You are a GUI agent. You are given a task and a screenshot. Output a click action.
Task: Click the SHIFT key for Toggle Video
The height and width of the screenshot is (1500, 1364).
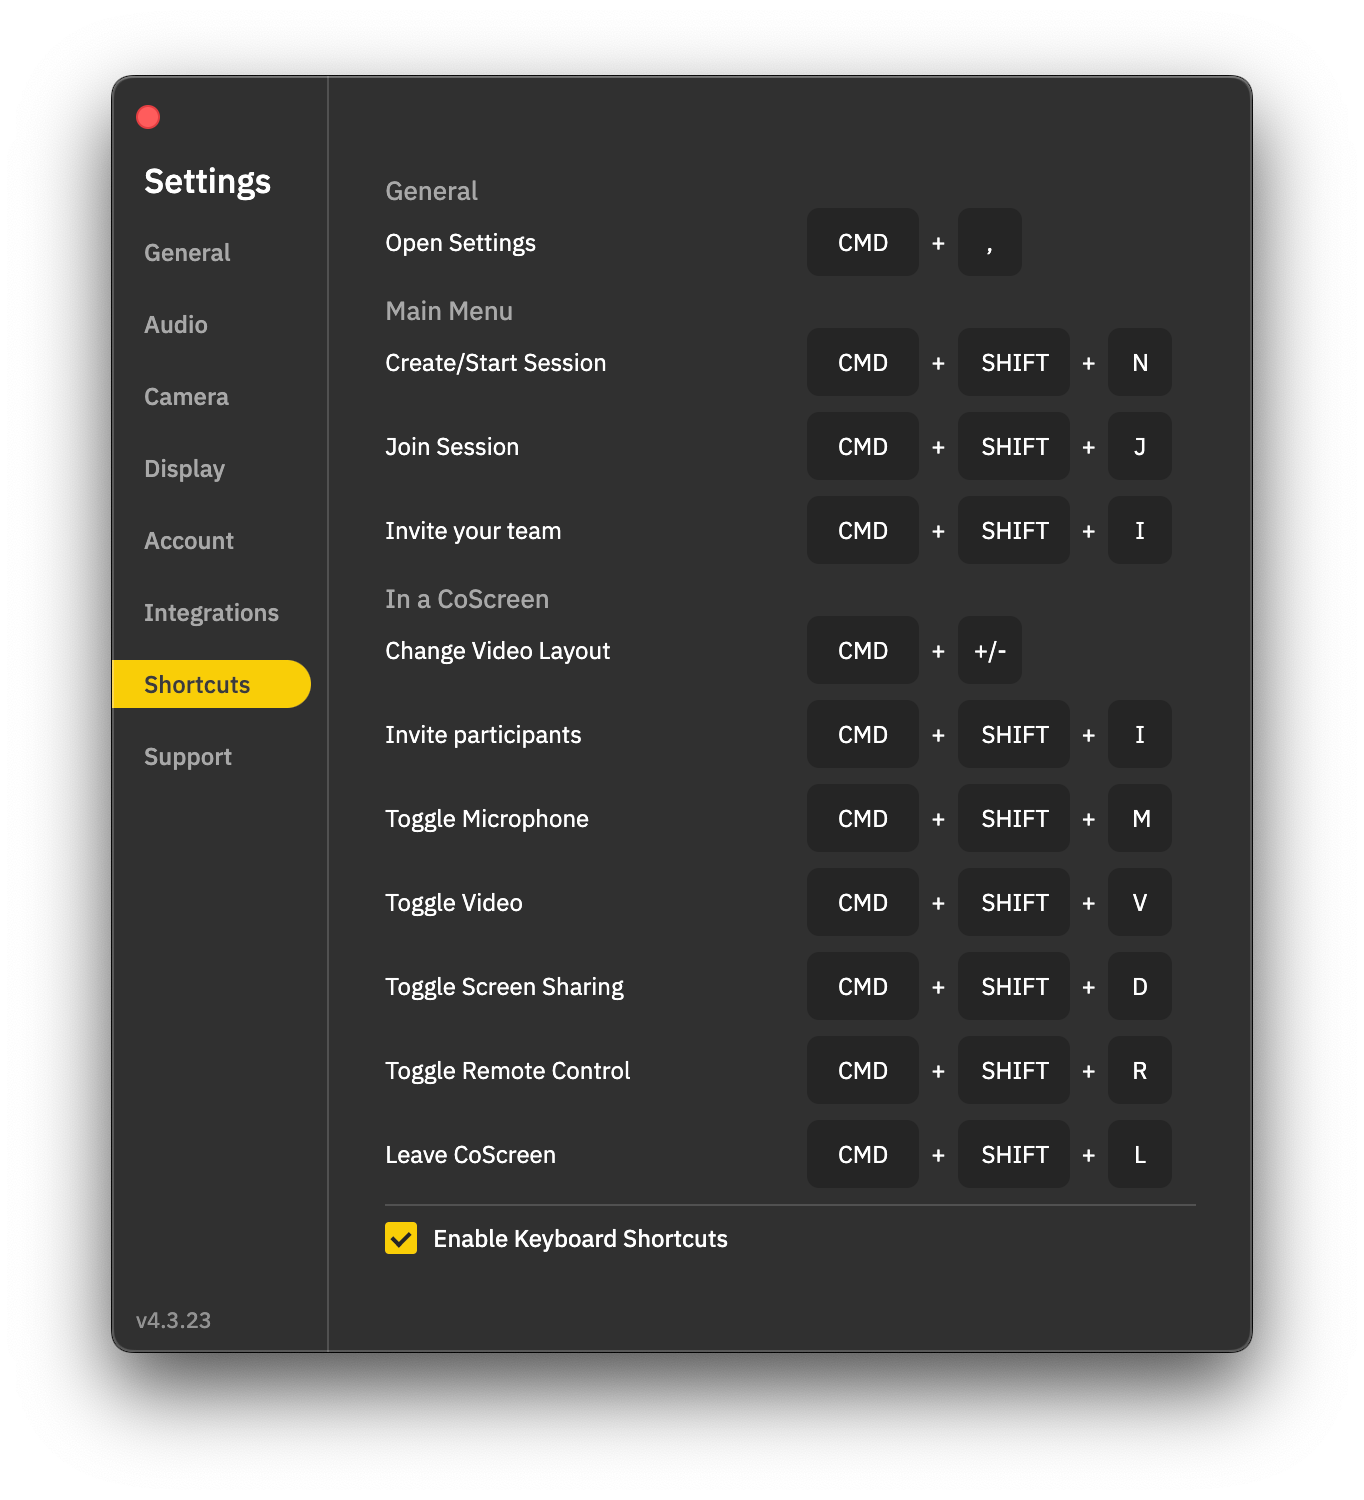coord(1014,902)
